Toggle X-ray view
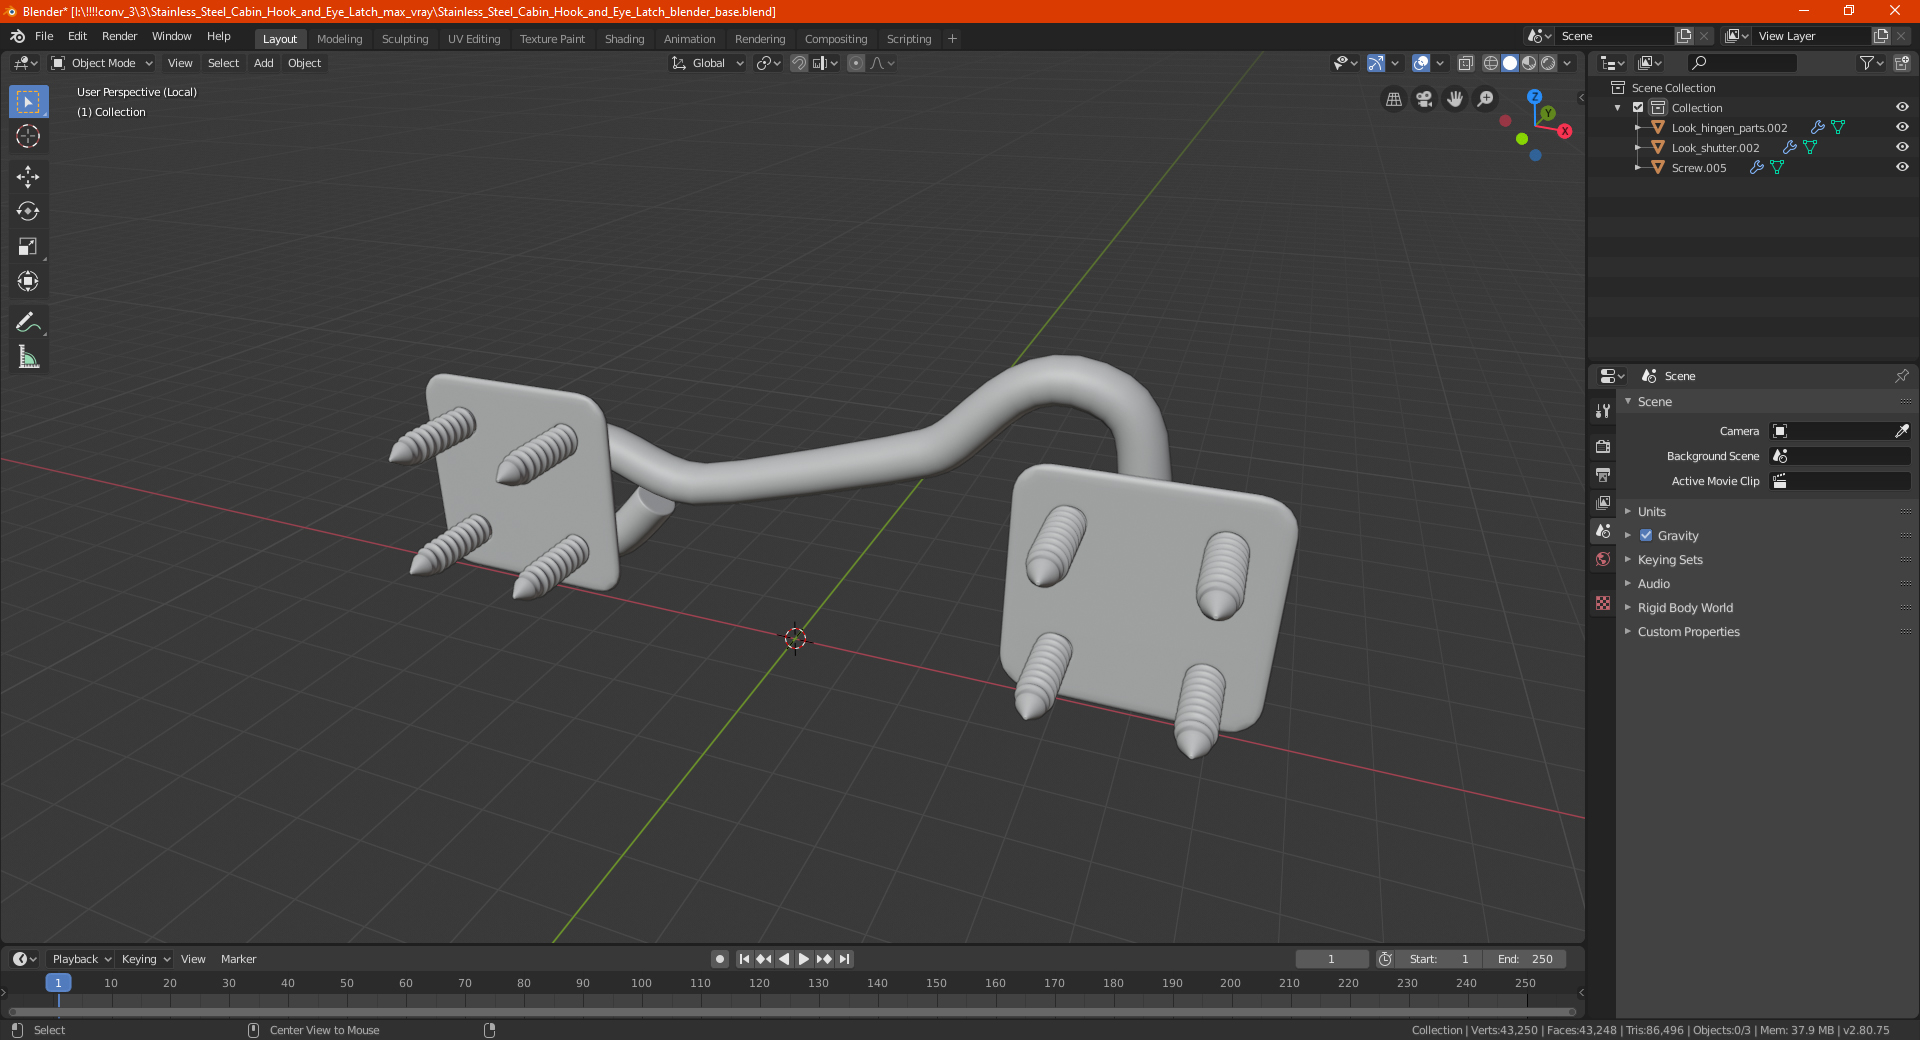1920x1040 pixels. (1466, 63)
